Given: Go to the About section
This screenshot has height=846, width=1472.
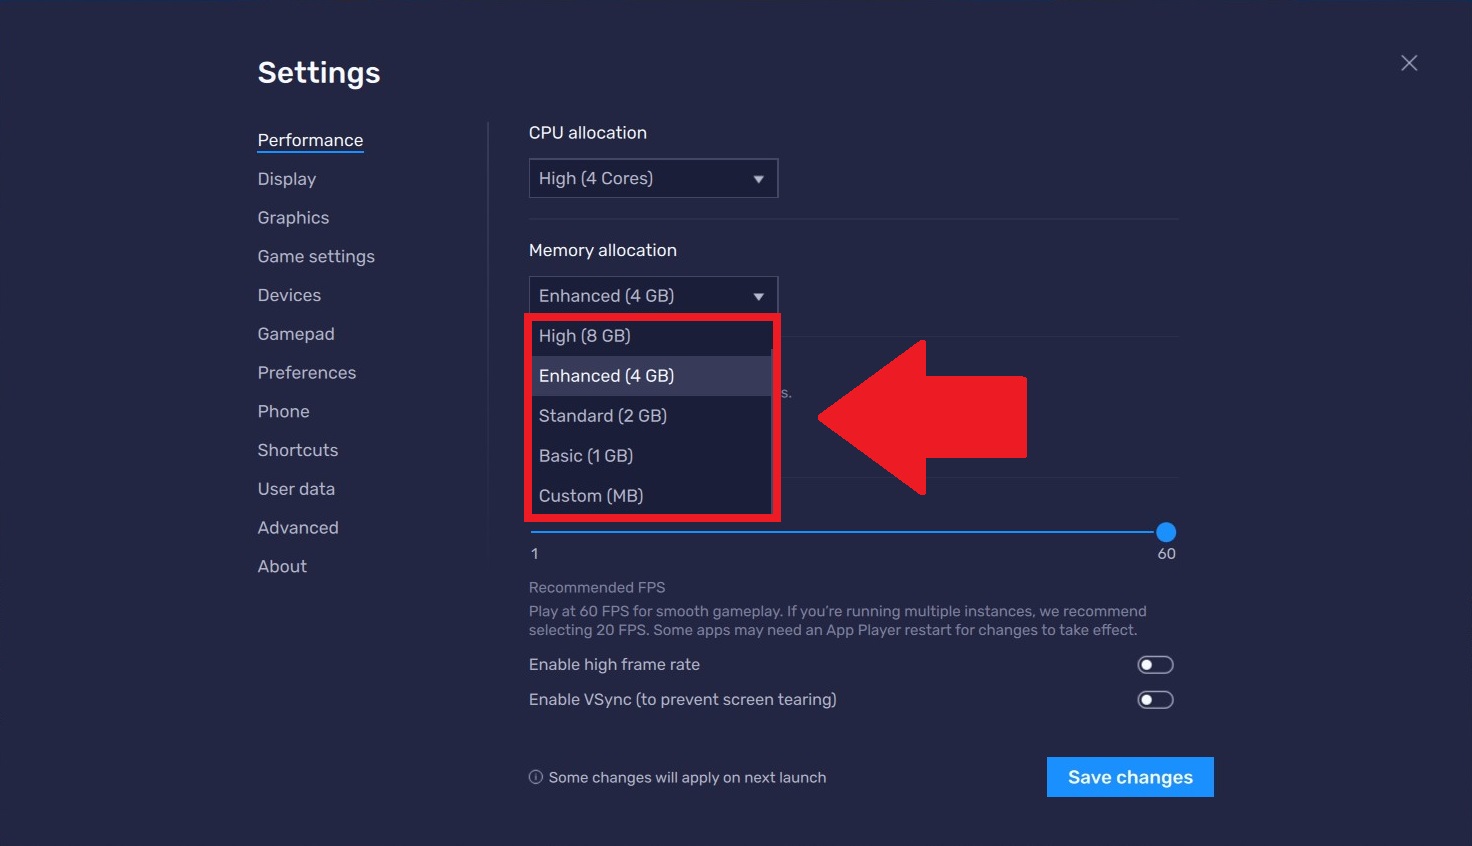Looking at the screenshot, I should [x=282, y=566].
